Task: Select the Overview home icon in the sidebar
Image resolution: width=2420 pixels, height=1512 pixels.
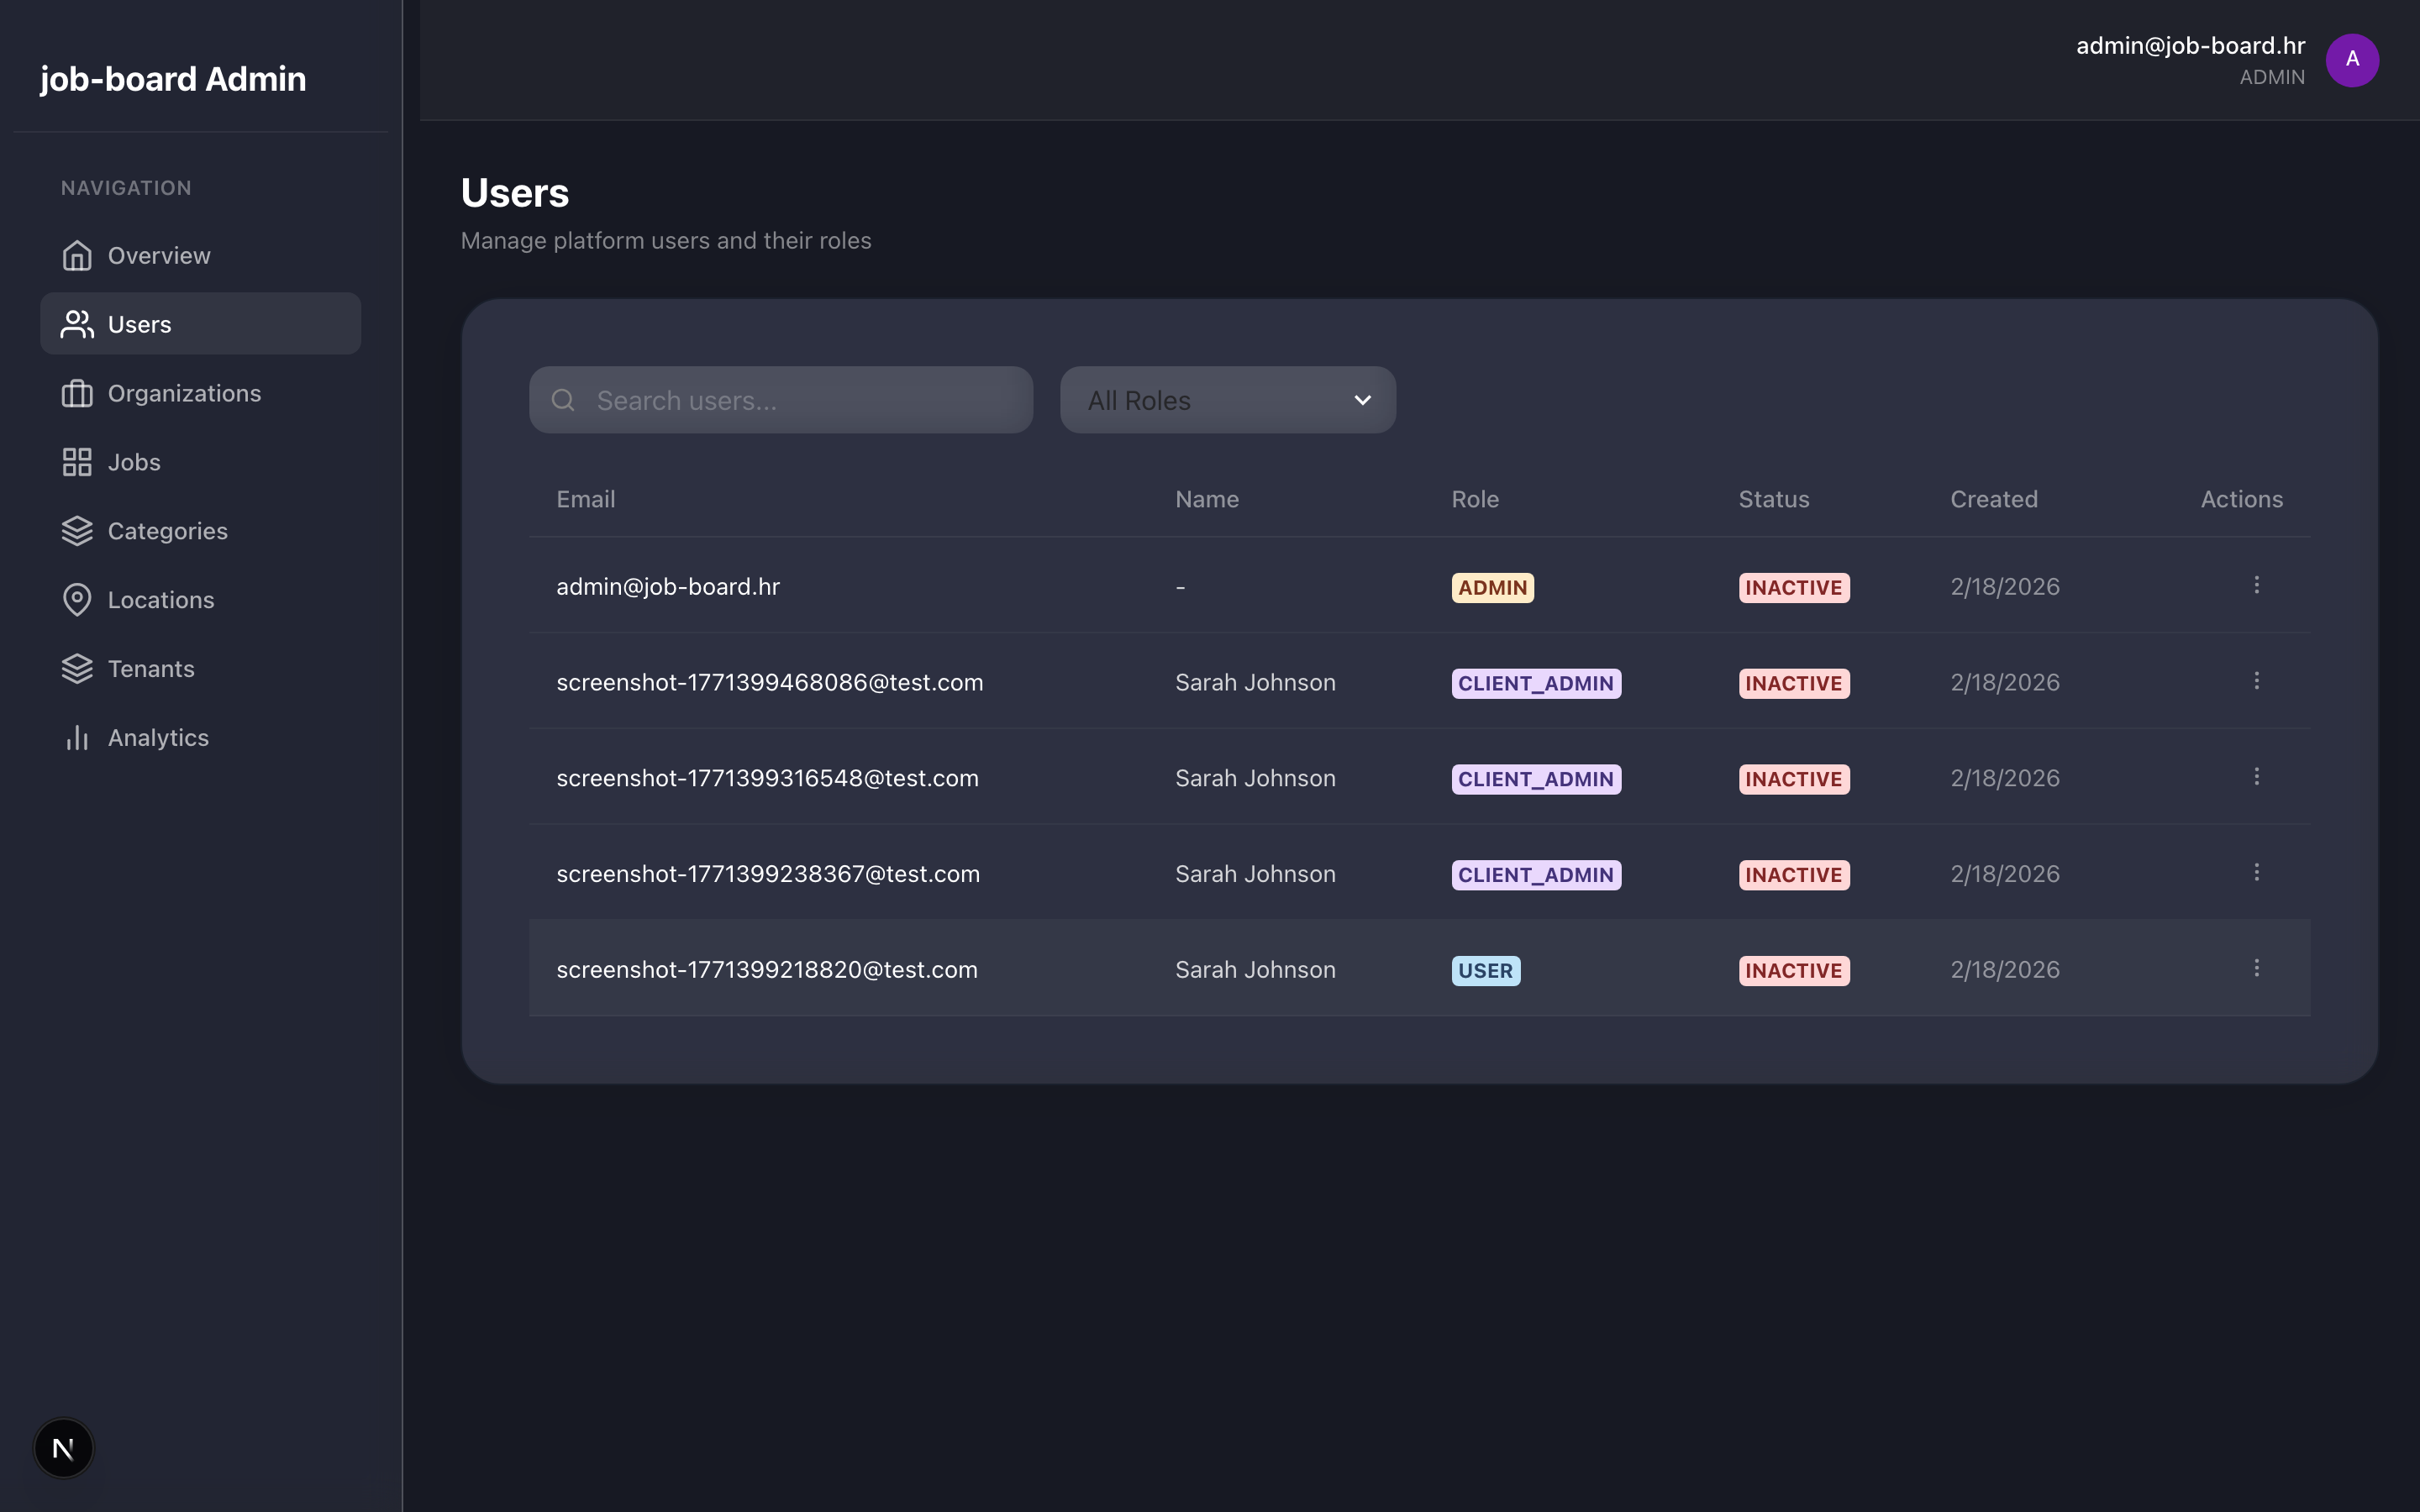Action: click(x=77, y=255)
